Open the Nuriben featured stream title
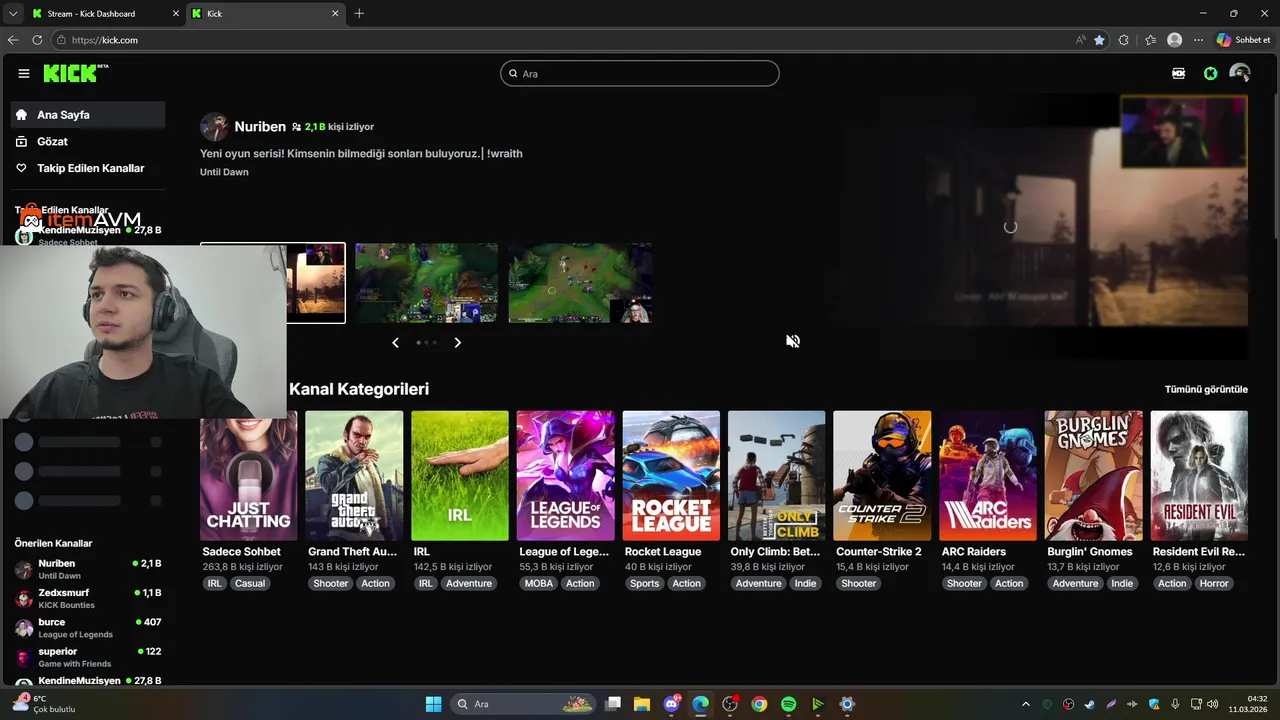The height and width of the screenshot is (720, 1280). pos(361,153)
